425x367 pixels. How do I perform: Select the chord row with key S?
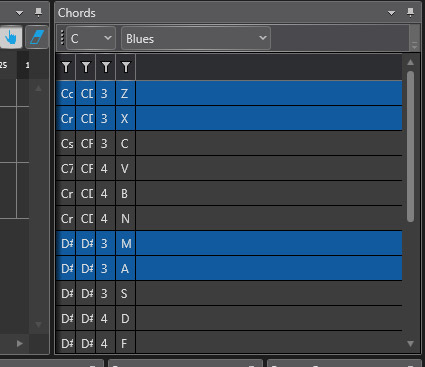[x=229, y=293]
